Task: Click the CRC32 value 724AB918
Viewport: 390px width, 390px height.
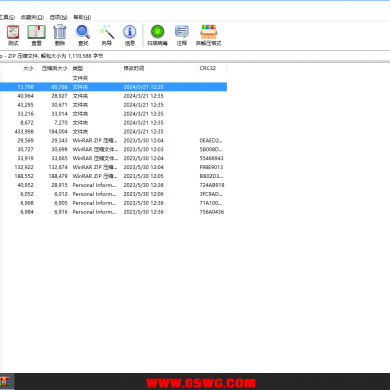Action: coord(212,185)
